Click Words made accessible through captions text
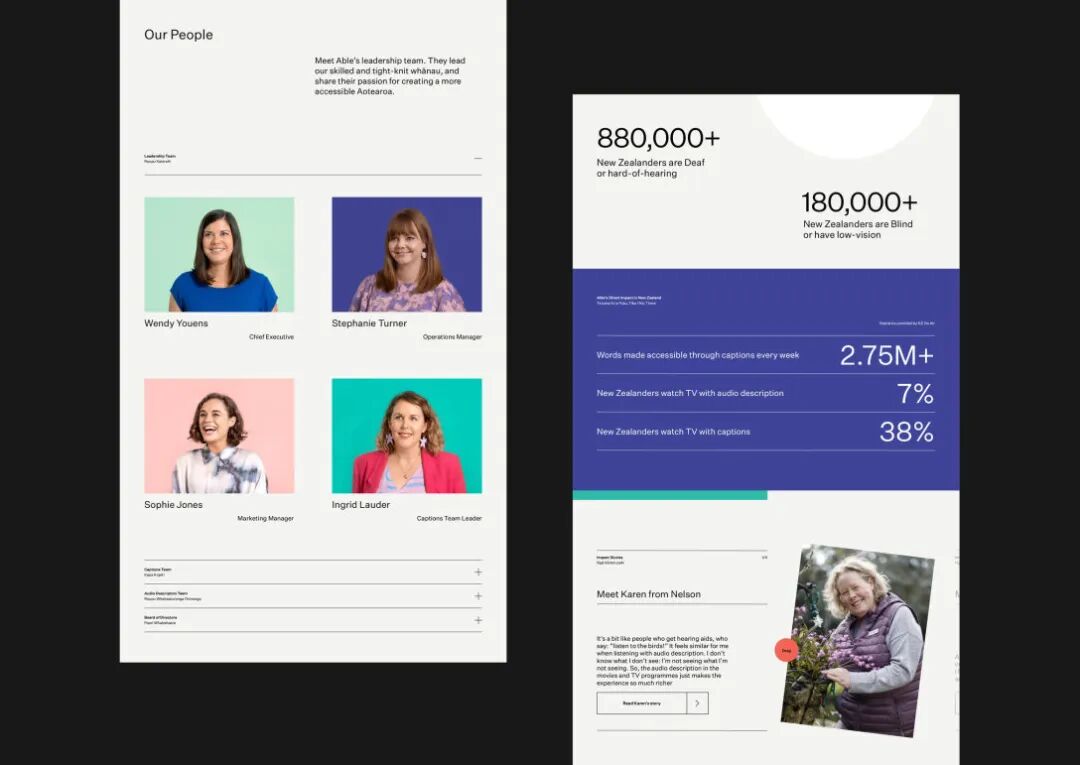Image resolution: width=1080 pixels, height=765 pixels. (698, 355)
